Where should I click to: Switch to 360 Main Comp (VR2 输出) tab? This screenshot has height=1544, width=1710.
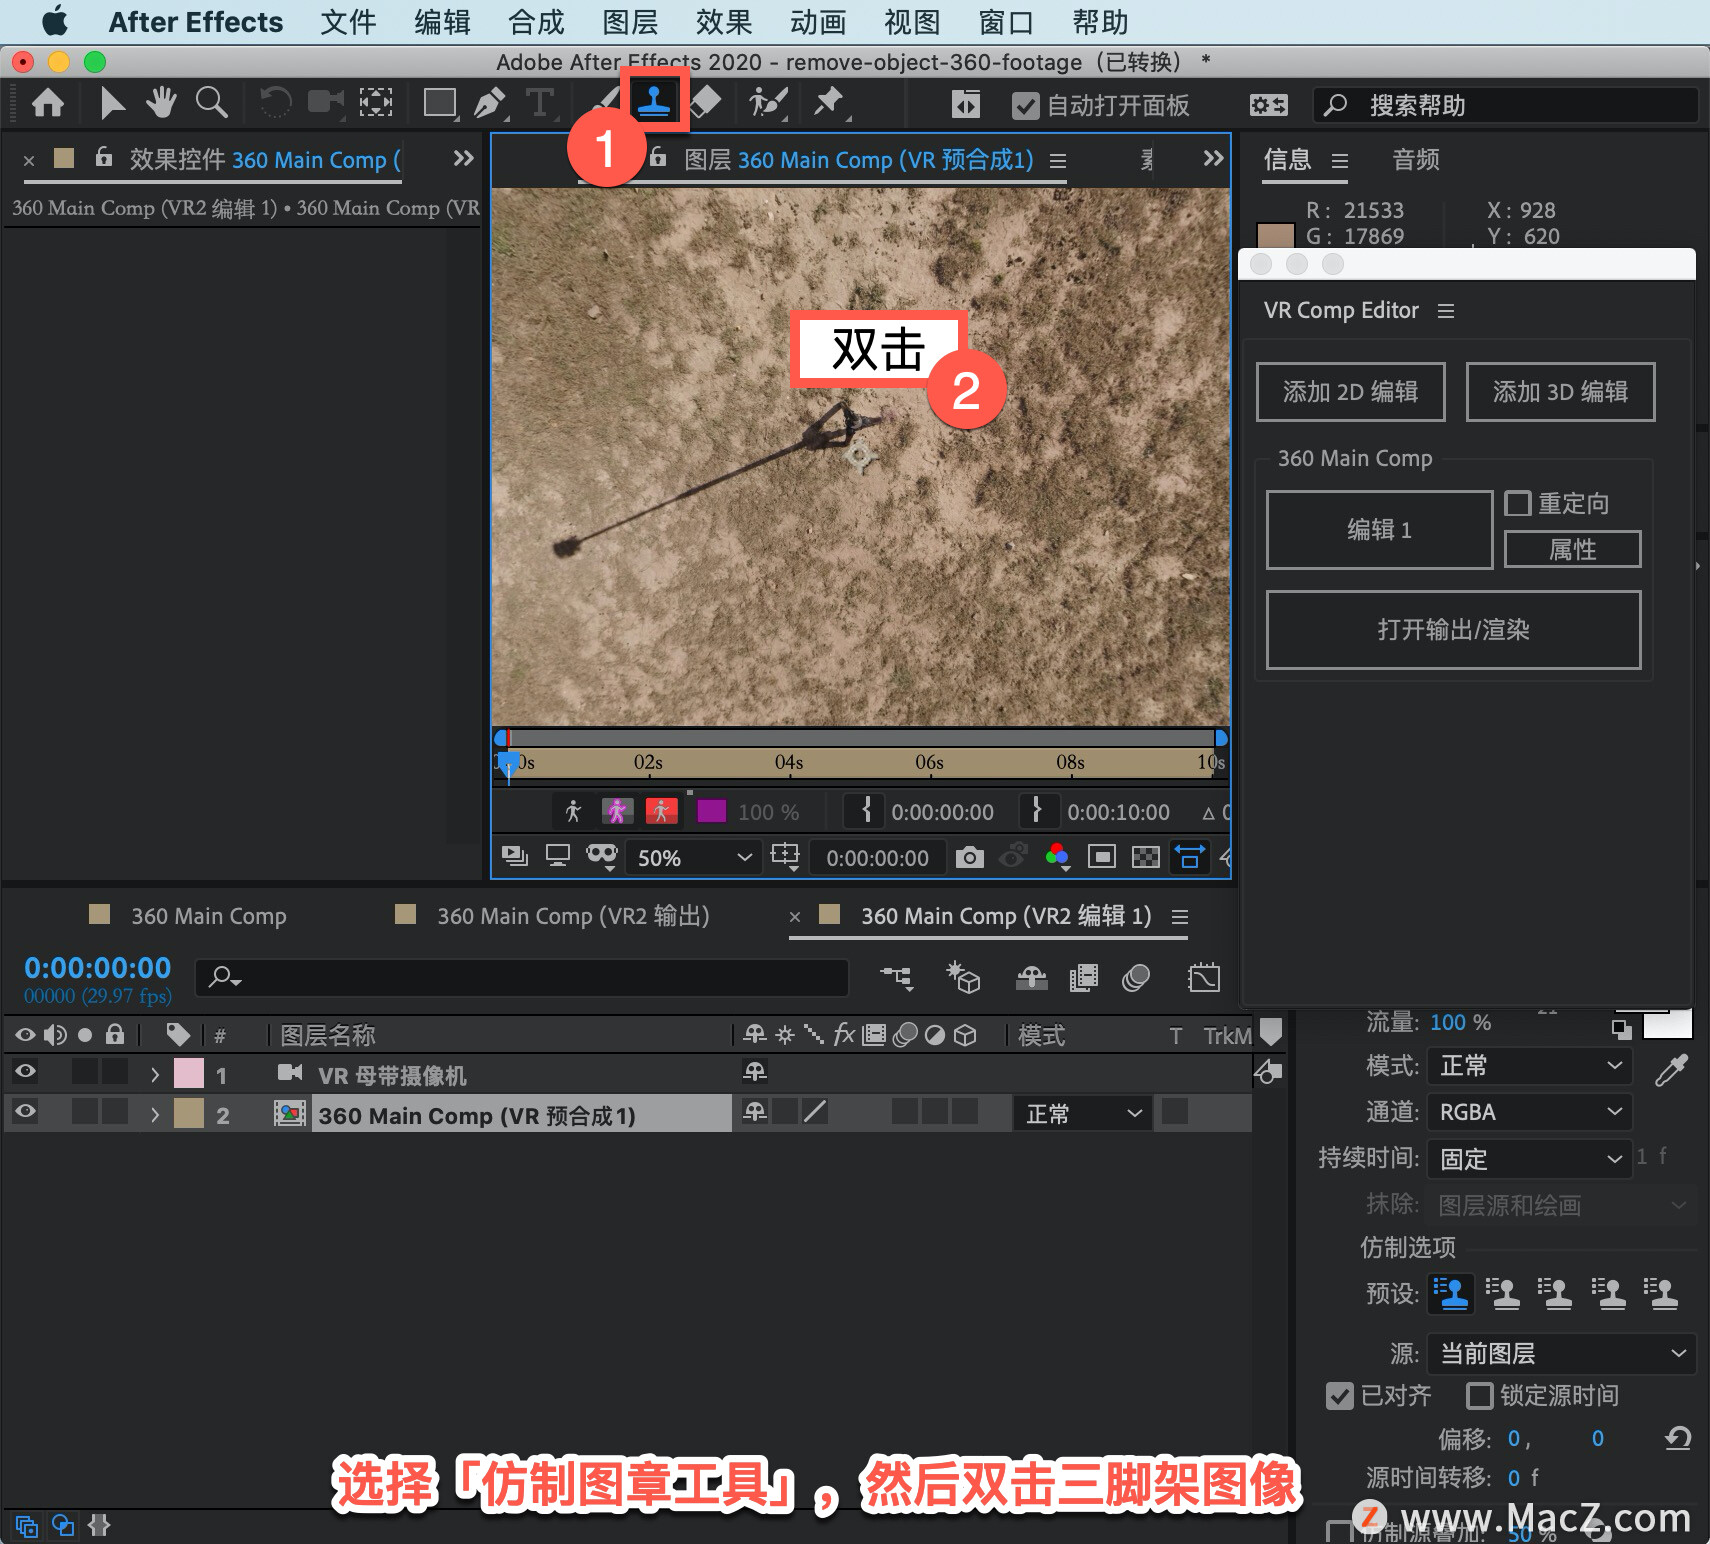pos(573,916)
